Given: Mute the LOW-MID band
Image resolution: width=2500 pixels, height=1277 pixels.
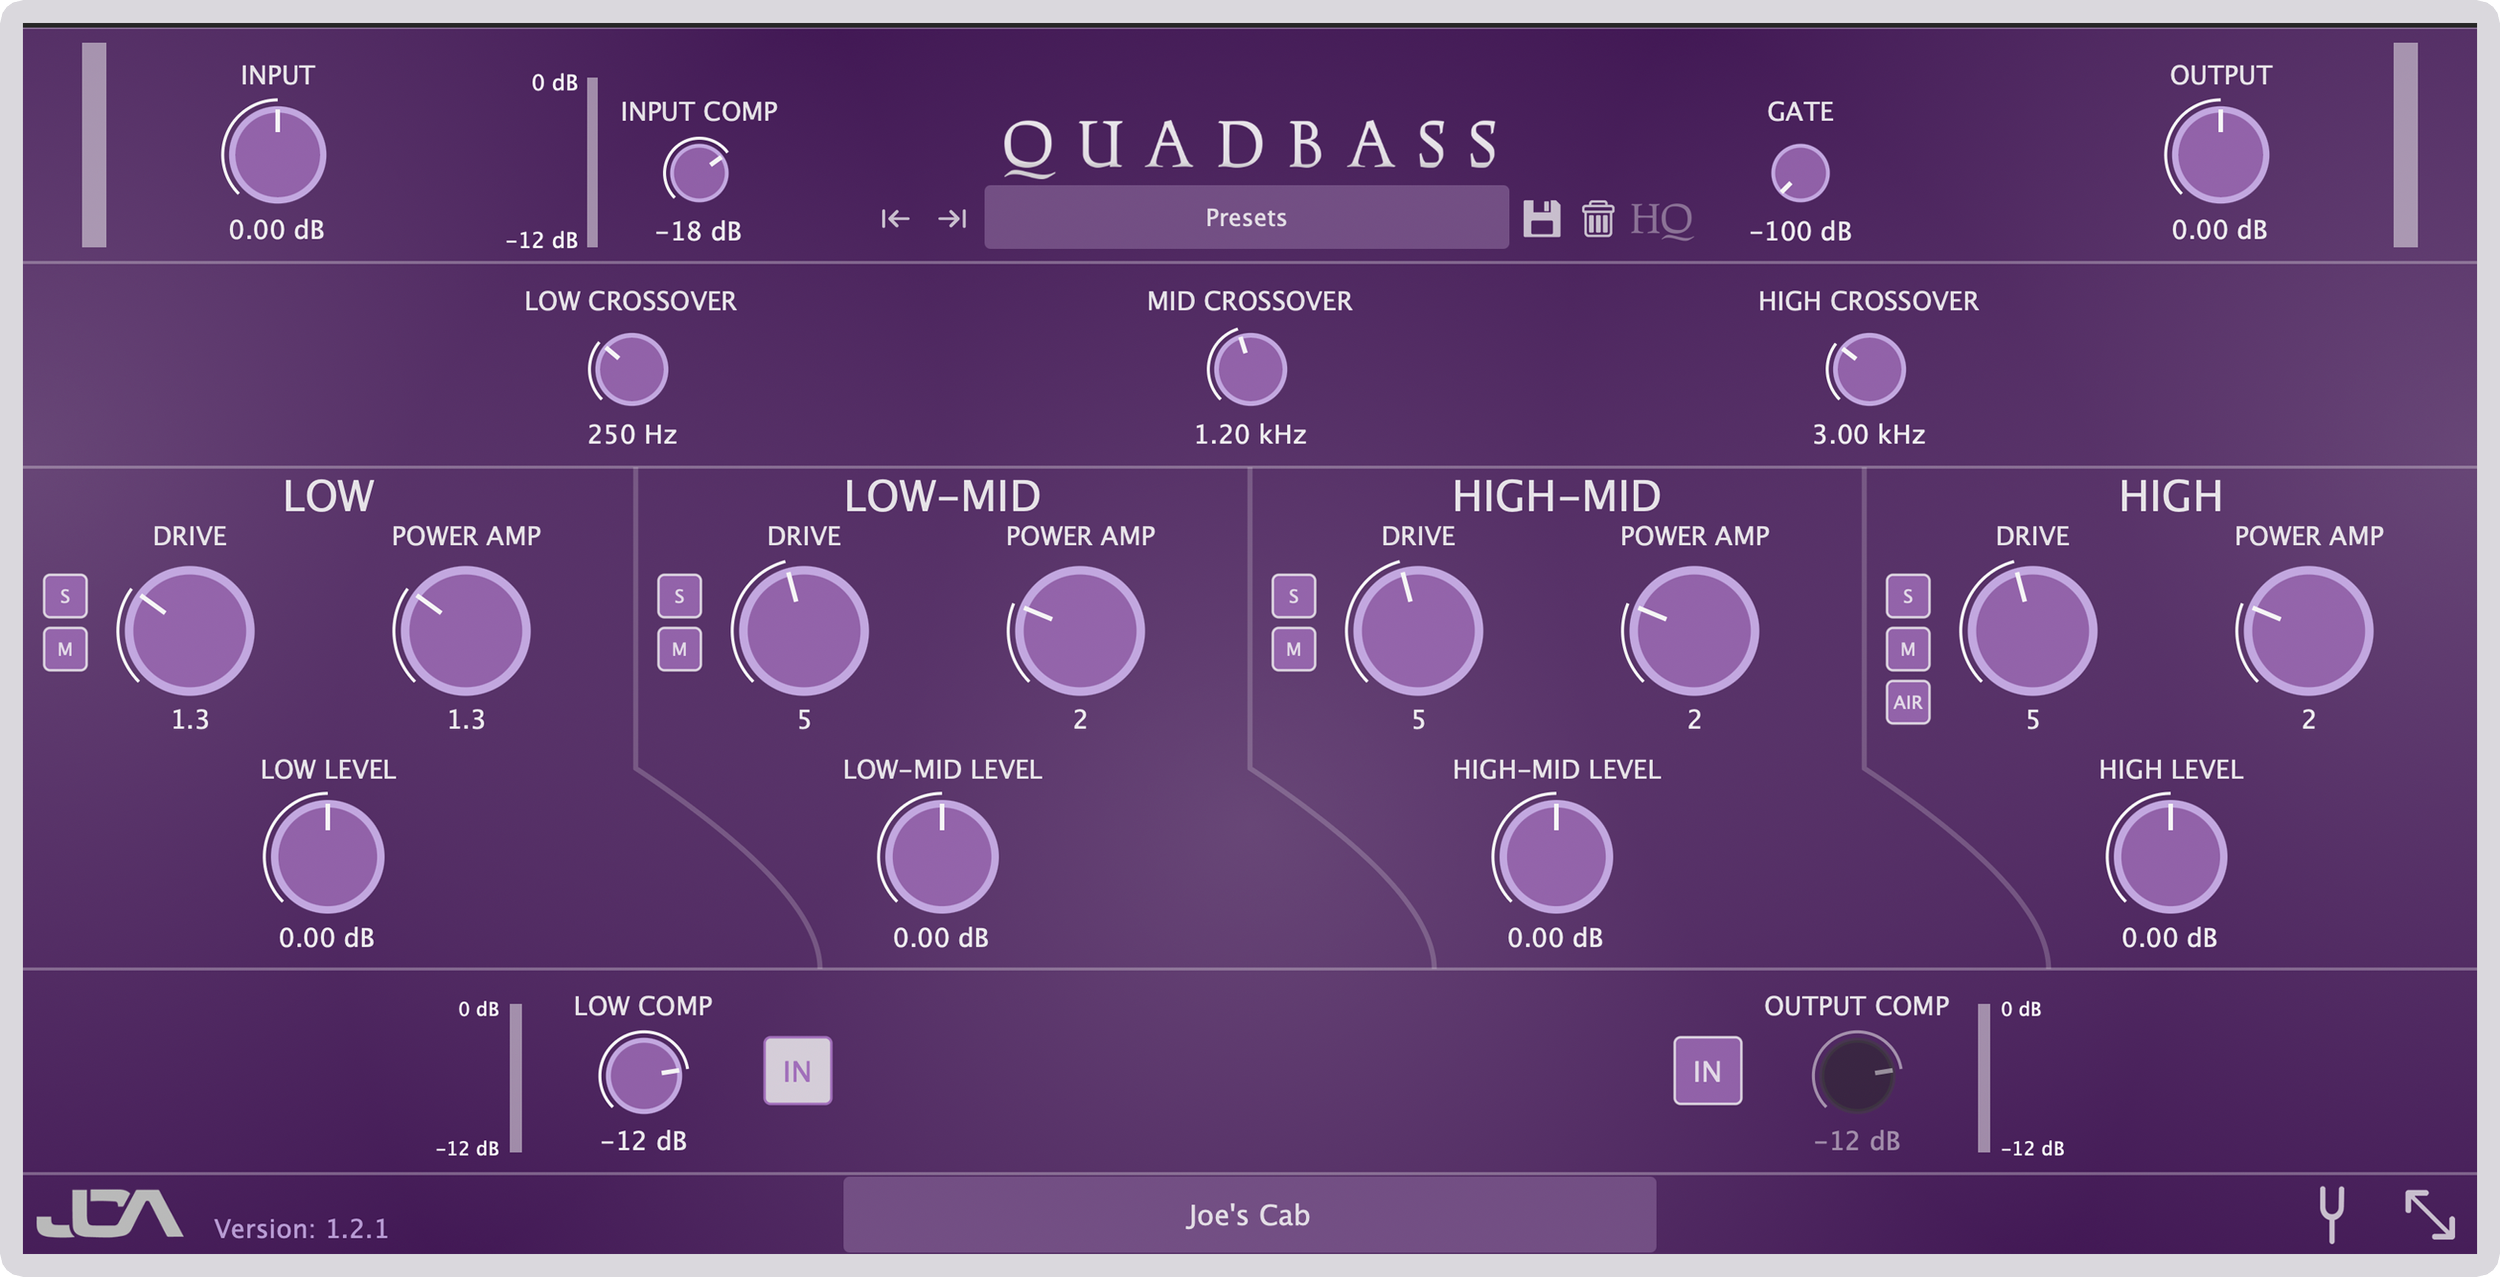Looking at the screenshot, I should [x=679, y=649].
